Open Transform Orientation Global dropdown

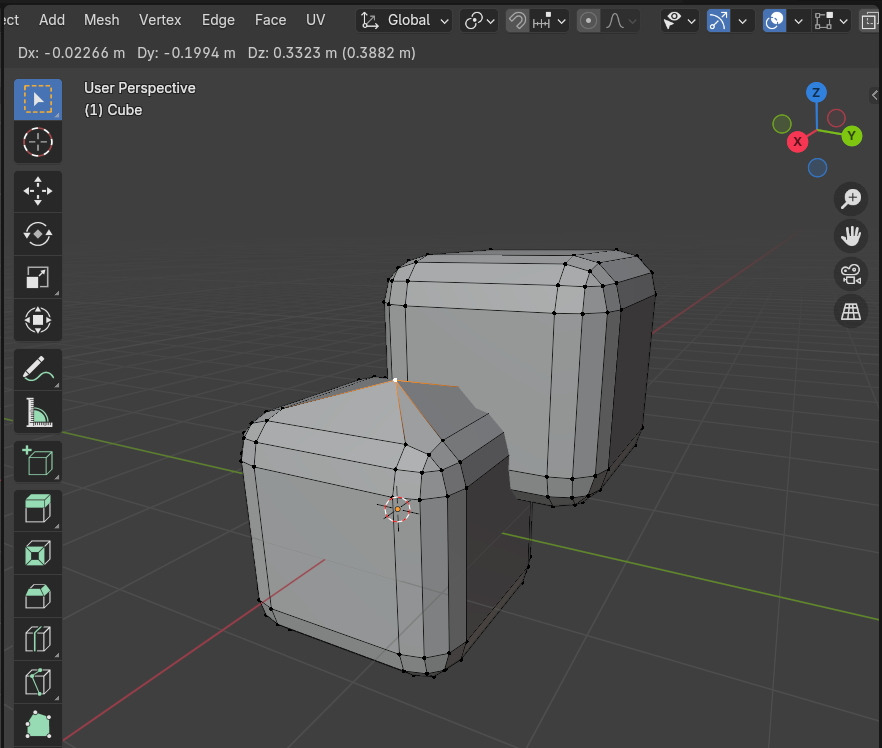click(404, 21)
